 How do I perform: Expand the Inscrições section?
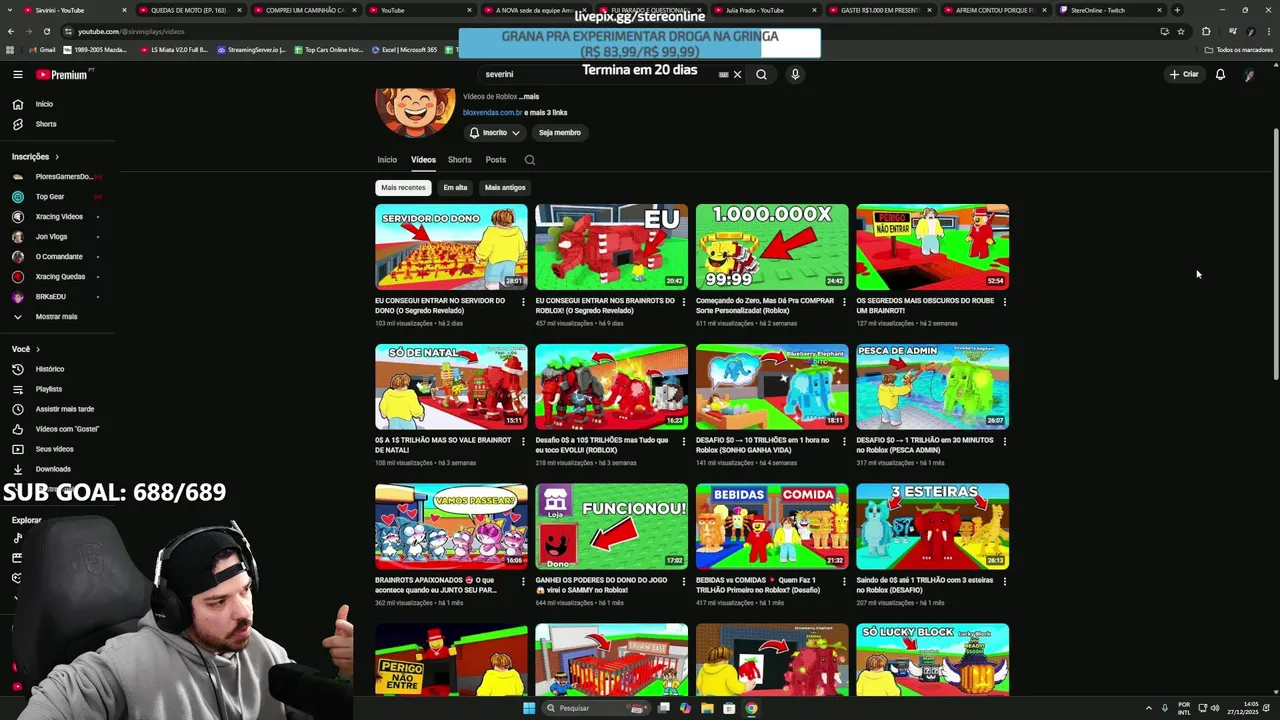point(35,157)
